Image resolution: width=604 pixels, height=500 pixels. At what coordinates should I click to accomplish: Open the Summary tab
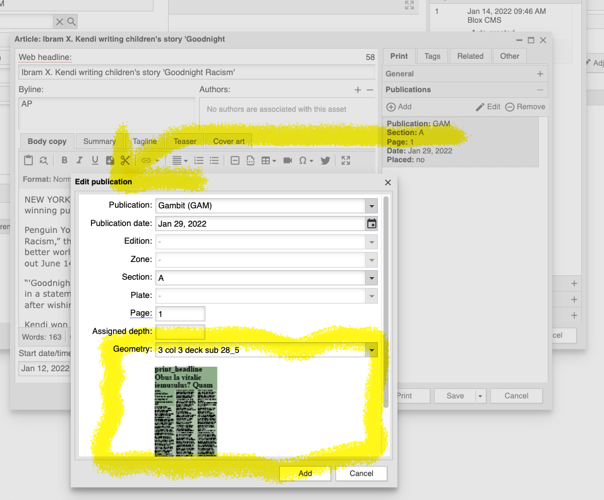click(x=99, y=141)
